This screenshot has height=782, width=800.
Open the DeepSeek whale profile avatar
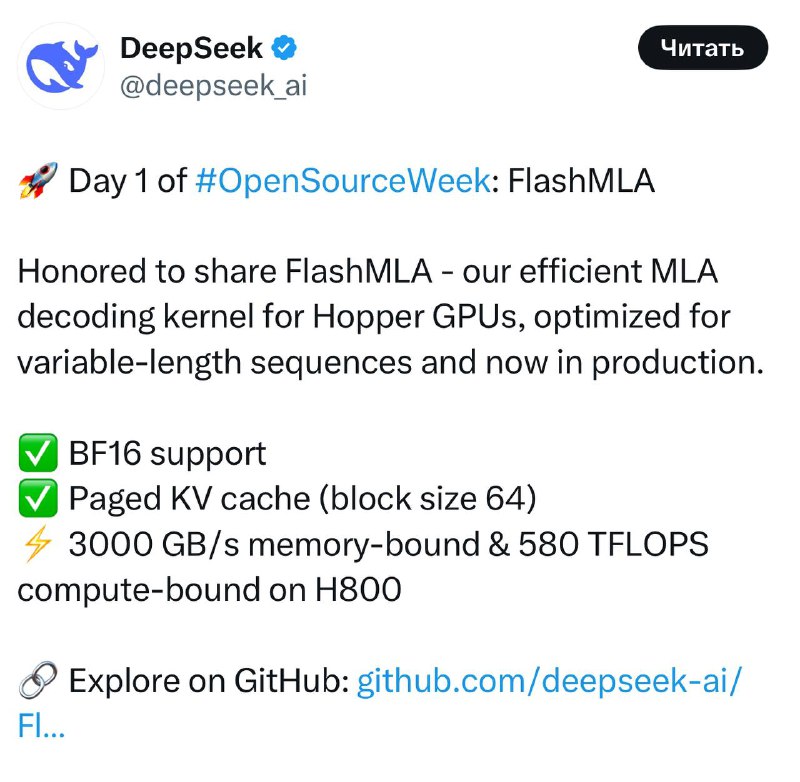click(x=61, y=66)
